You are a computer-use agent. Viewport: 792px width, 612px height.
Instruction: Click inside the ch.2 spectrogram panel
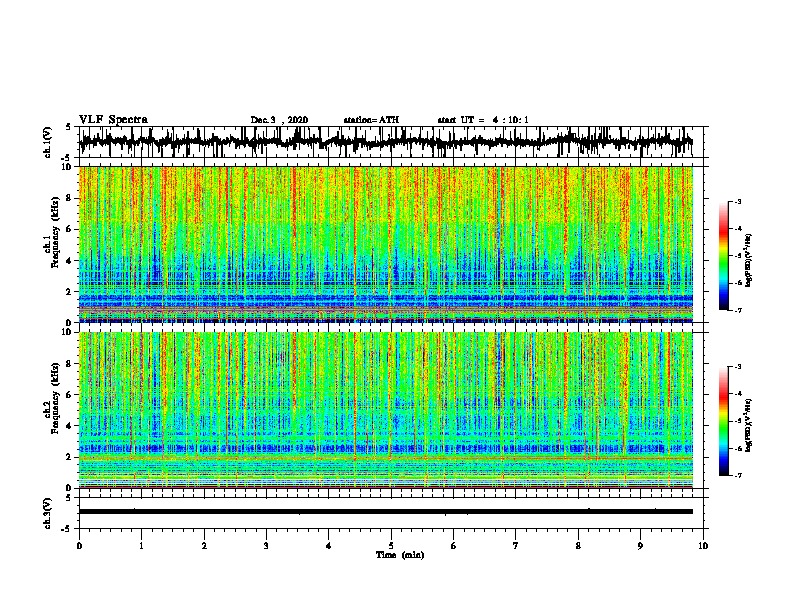[x=386, y=410]
